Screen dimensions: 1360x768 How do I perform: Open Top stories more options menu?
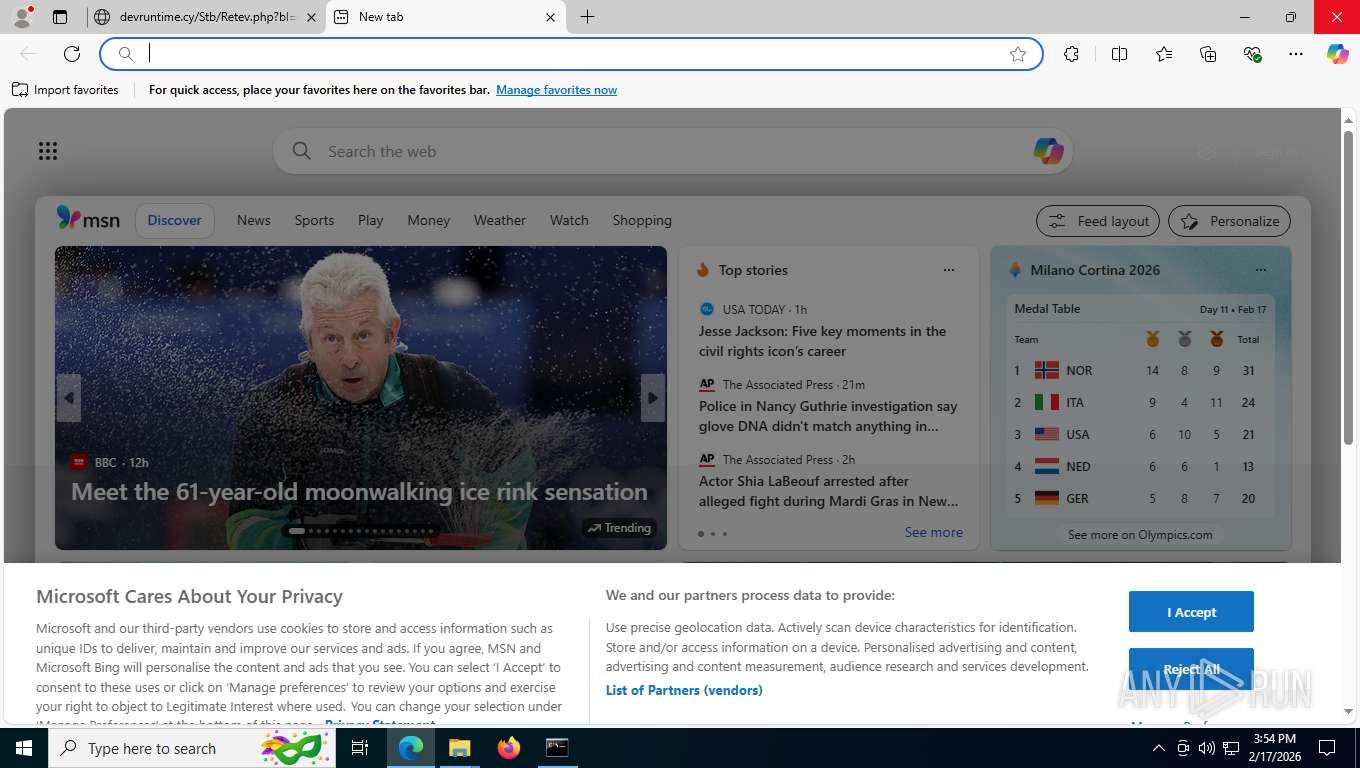pyautogui.click(x=949, y=270)
